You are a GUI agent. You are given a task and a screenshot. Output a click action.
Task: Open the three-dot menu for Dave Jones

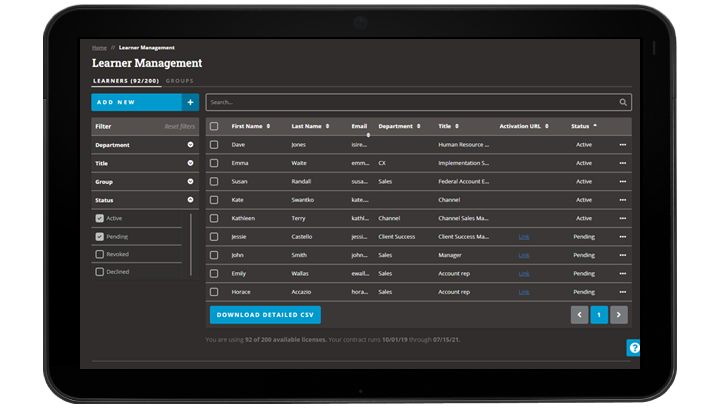pos(623,145)
